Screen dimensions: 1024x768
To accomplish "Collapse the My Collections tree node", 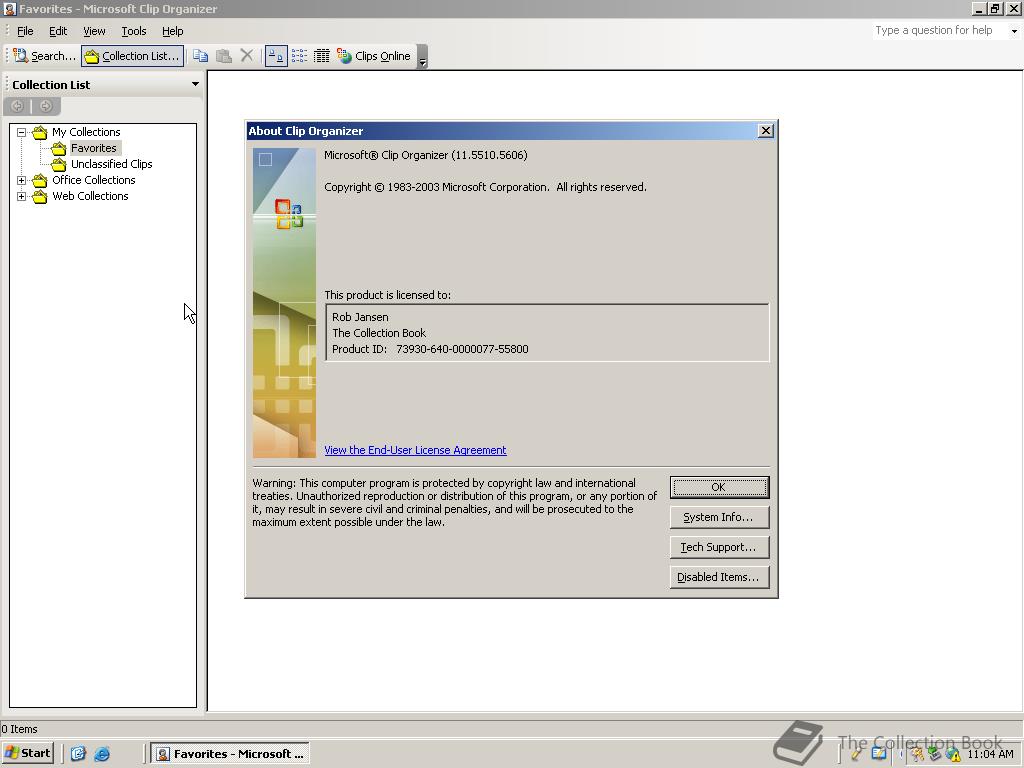I will pos(22,132).
